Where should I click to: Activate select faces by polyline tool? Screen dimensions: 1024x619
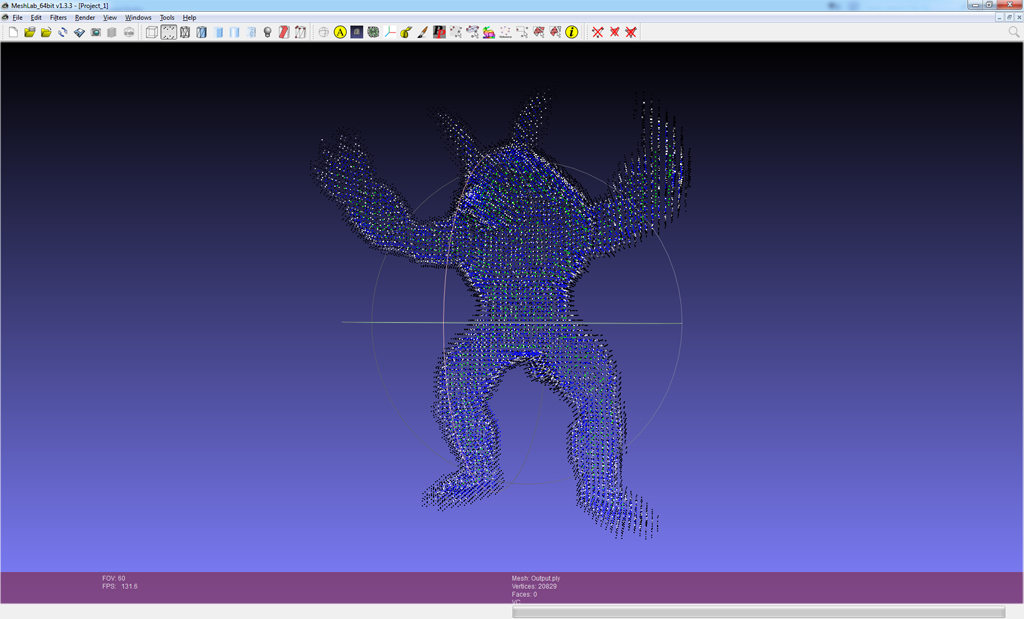555,32
